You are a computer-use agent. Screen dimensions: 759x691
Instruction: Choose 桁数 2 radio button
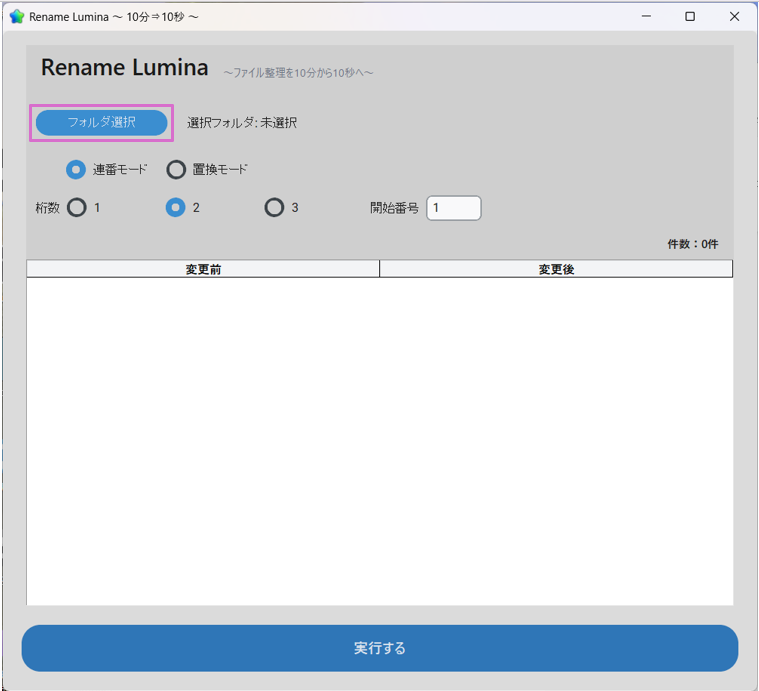175,208
